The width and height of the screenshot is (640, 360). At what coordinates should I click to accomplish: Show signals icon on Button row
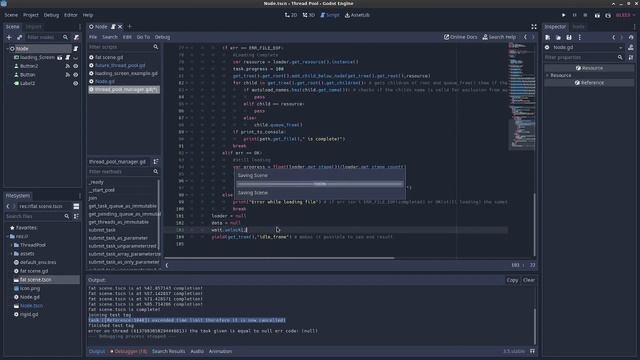(68, 75)
